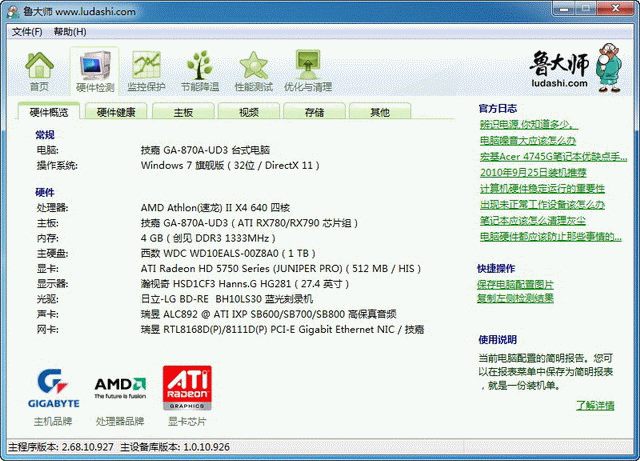Screen dimensions: 640x461
Task: Switch to the 硬件健康 tab
Action: (x=116, y=112)
